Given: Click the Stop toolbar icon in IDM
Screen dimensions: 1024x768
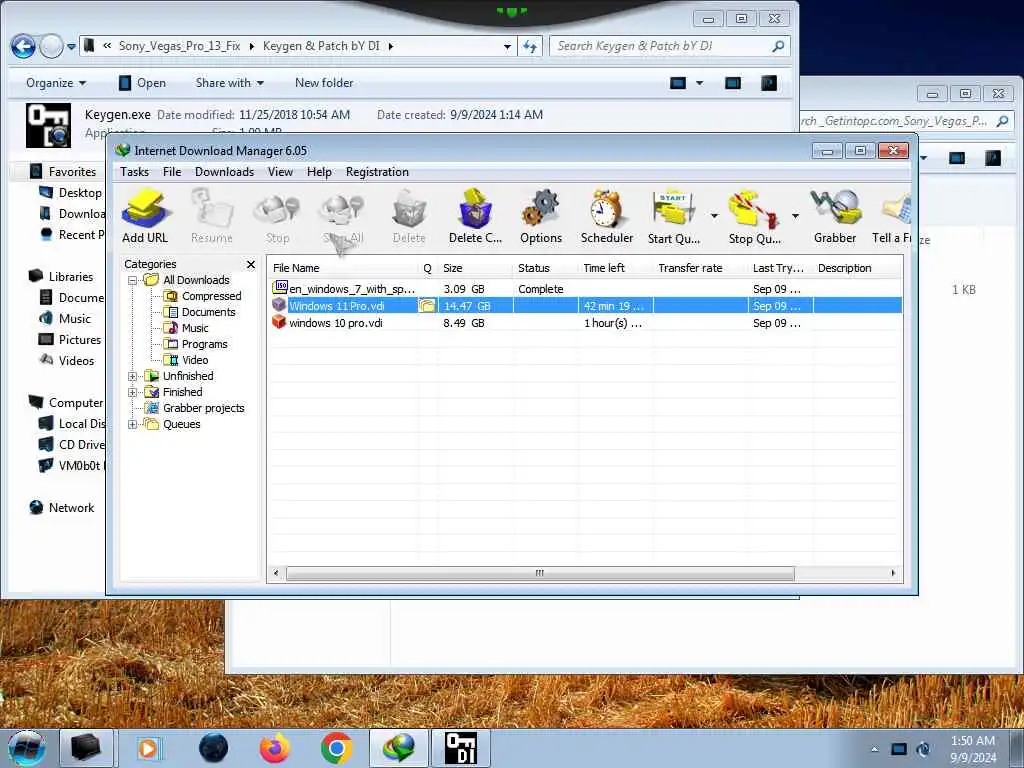Looking at the screenshot, I should (x=278, y=216).
